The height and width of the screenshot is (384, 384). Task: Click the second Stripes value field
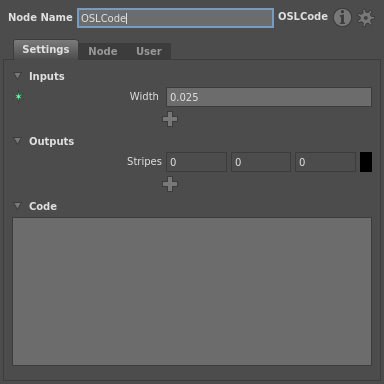point(261,162)
